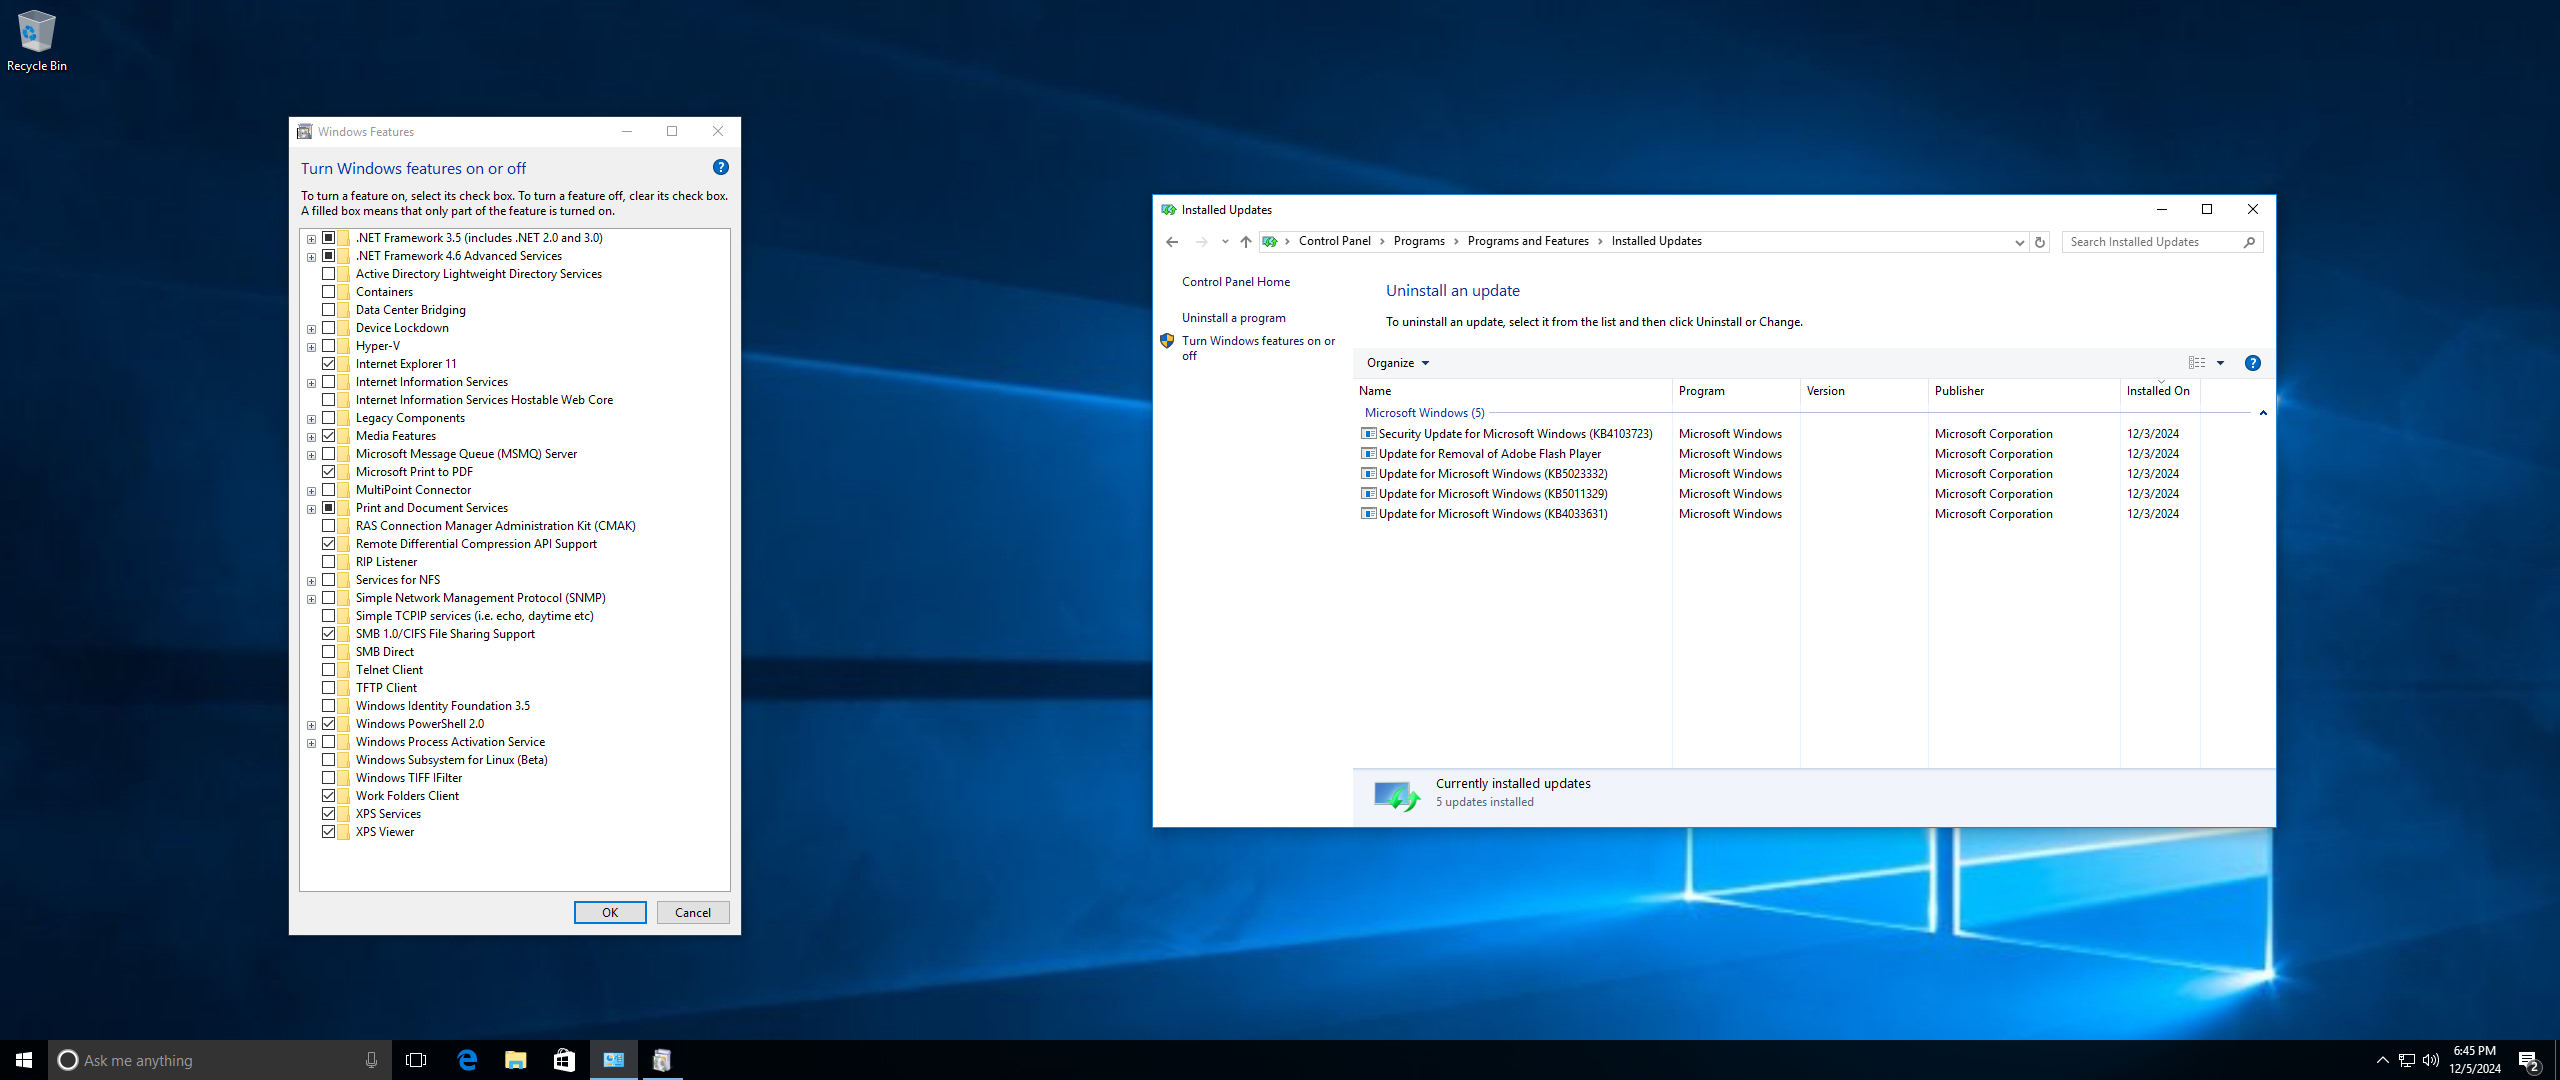
Task: Uncheck Microsoft Print to PDF checkbox
Action: click(x=328, y=472)
